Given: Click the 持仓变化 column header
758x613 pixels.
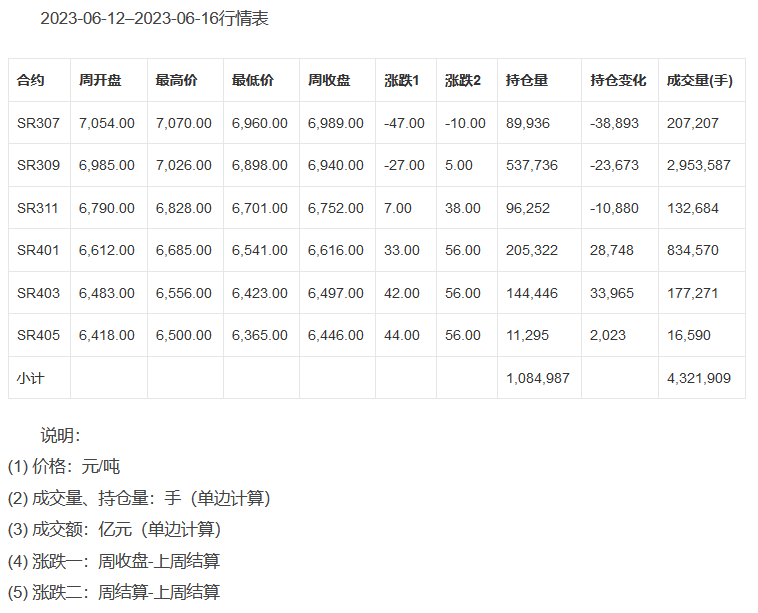Looking at the screenshot, I should 618,80.
